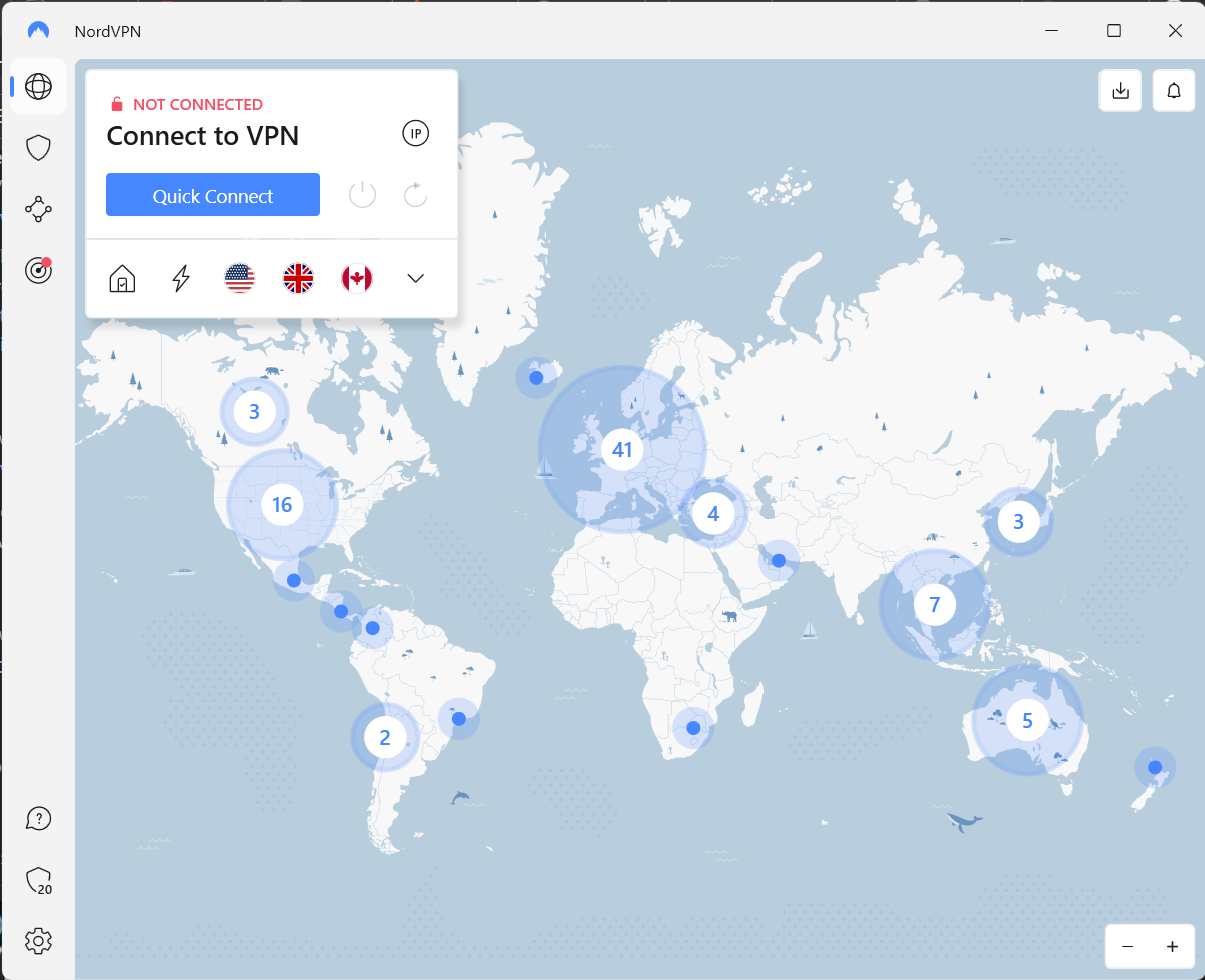Open the Meshnet nodes icon
This screenshot has height=980, width=1205.
coord(38,209)
